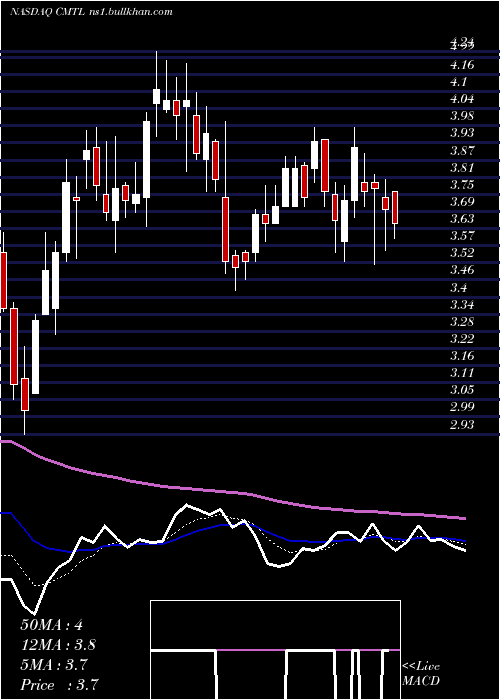The width and height of the screenshot is (500, 700).
Task: Click the <<Live label
Action: coord(421,667)
